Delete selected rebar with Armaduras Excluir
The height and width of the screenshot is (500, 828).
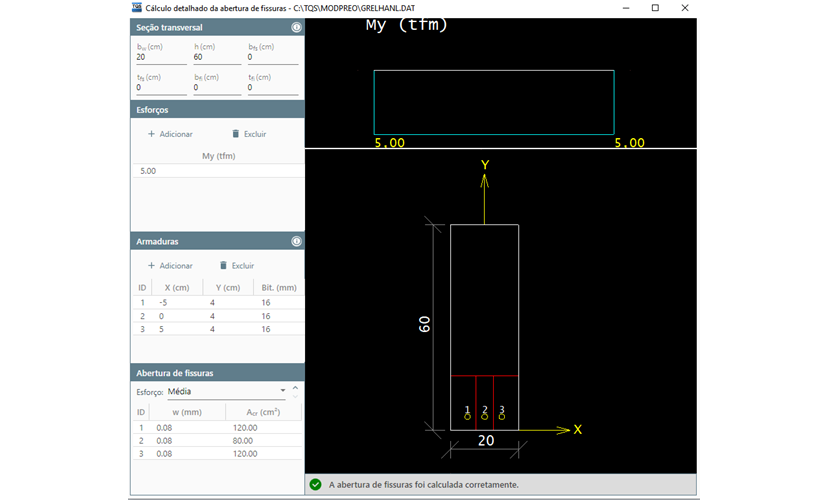coord(236,265)
